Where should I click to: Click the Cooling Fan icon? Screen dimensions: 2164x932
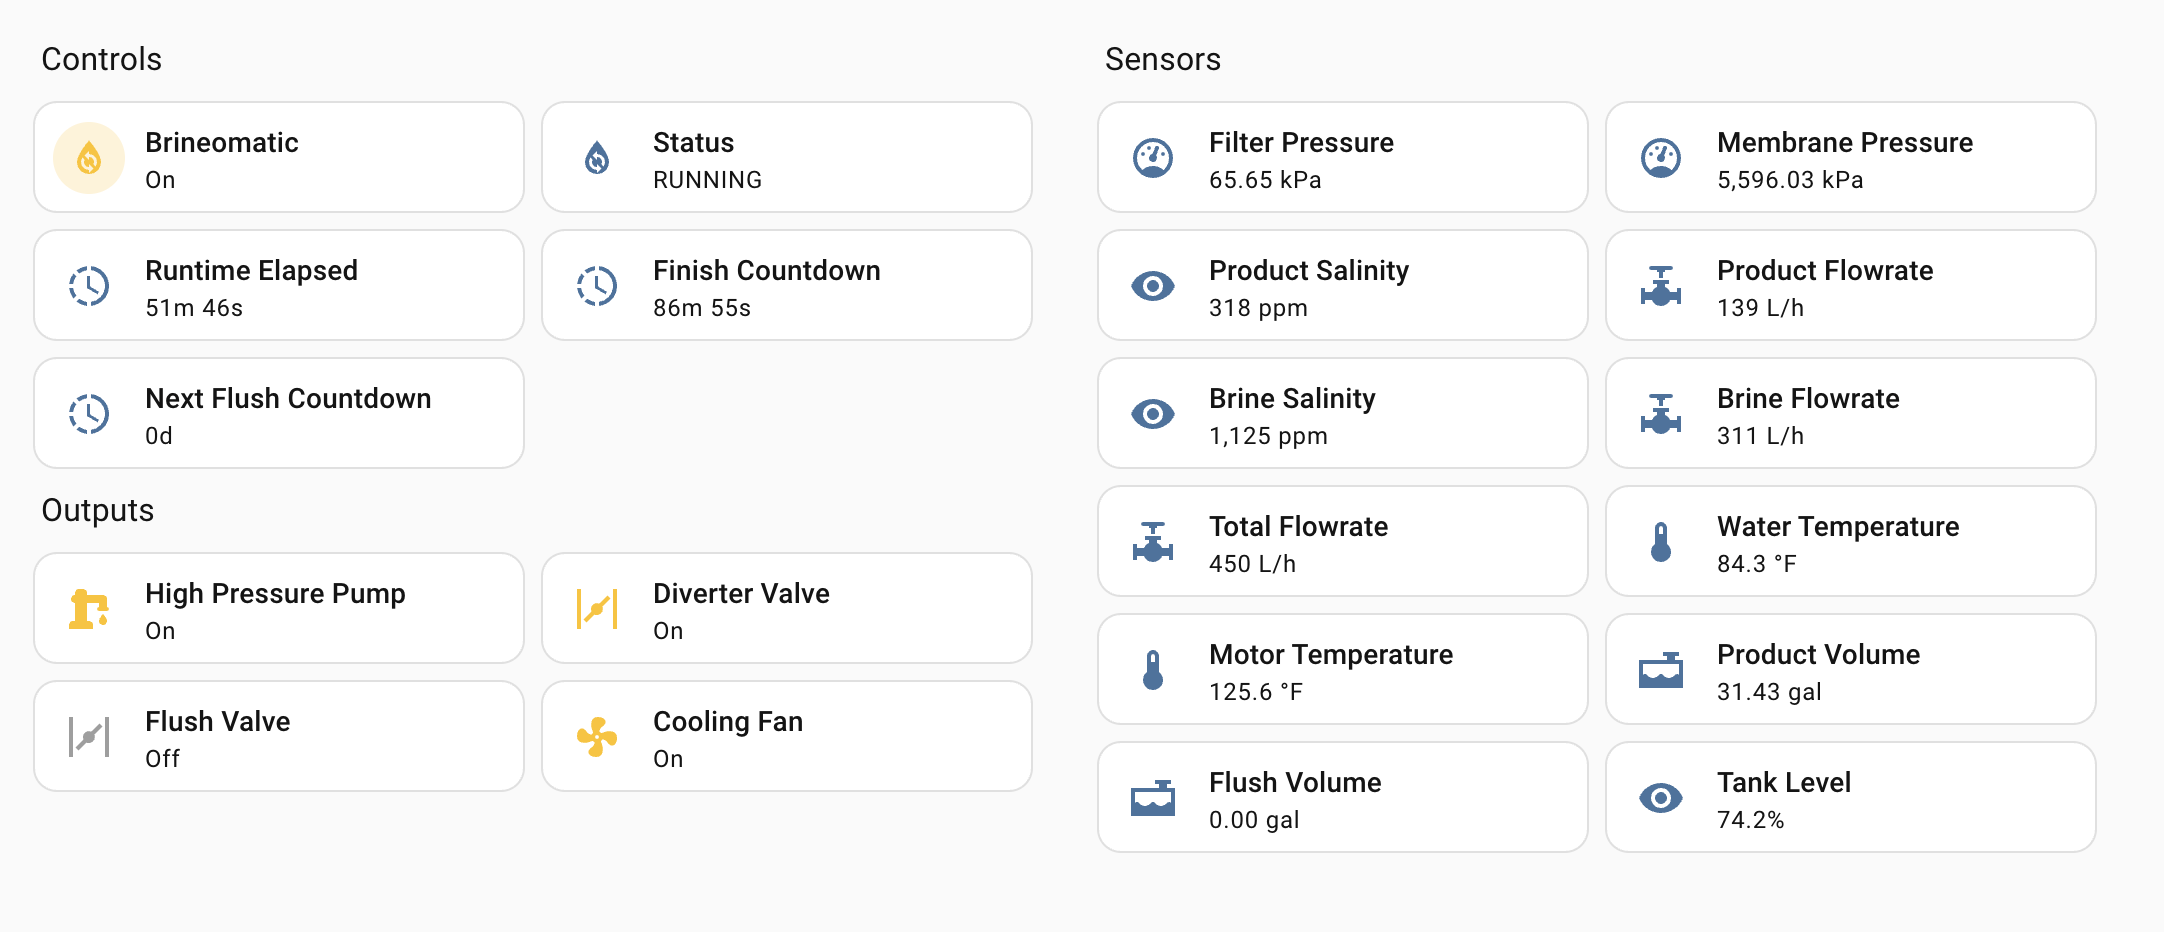(596, 736)
